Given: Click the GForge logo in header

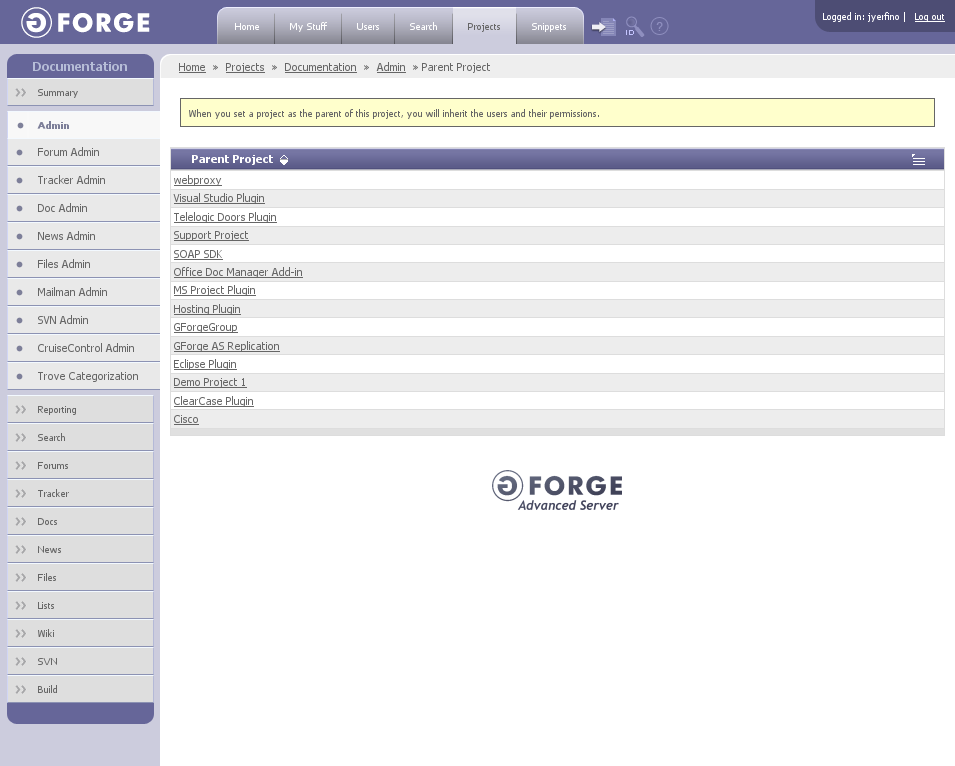Looking at the screenshot, I should [86, 23].
